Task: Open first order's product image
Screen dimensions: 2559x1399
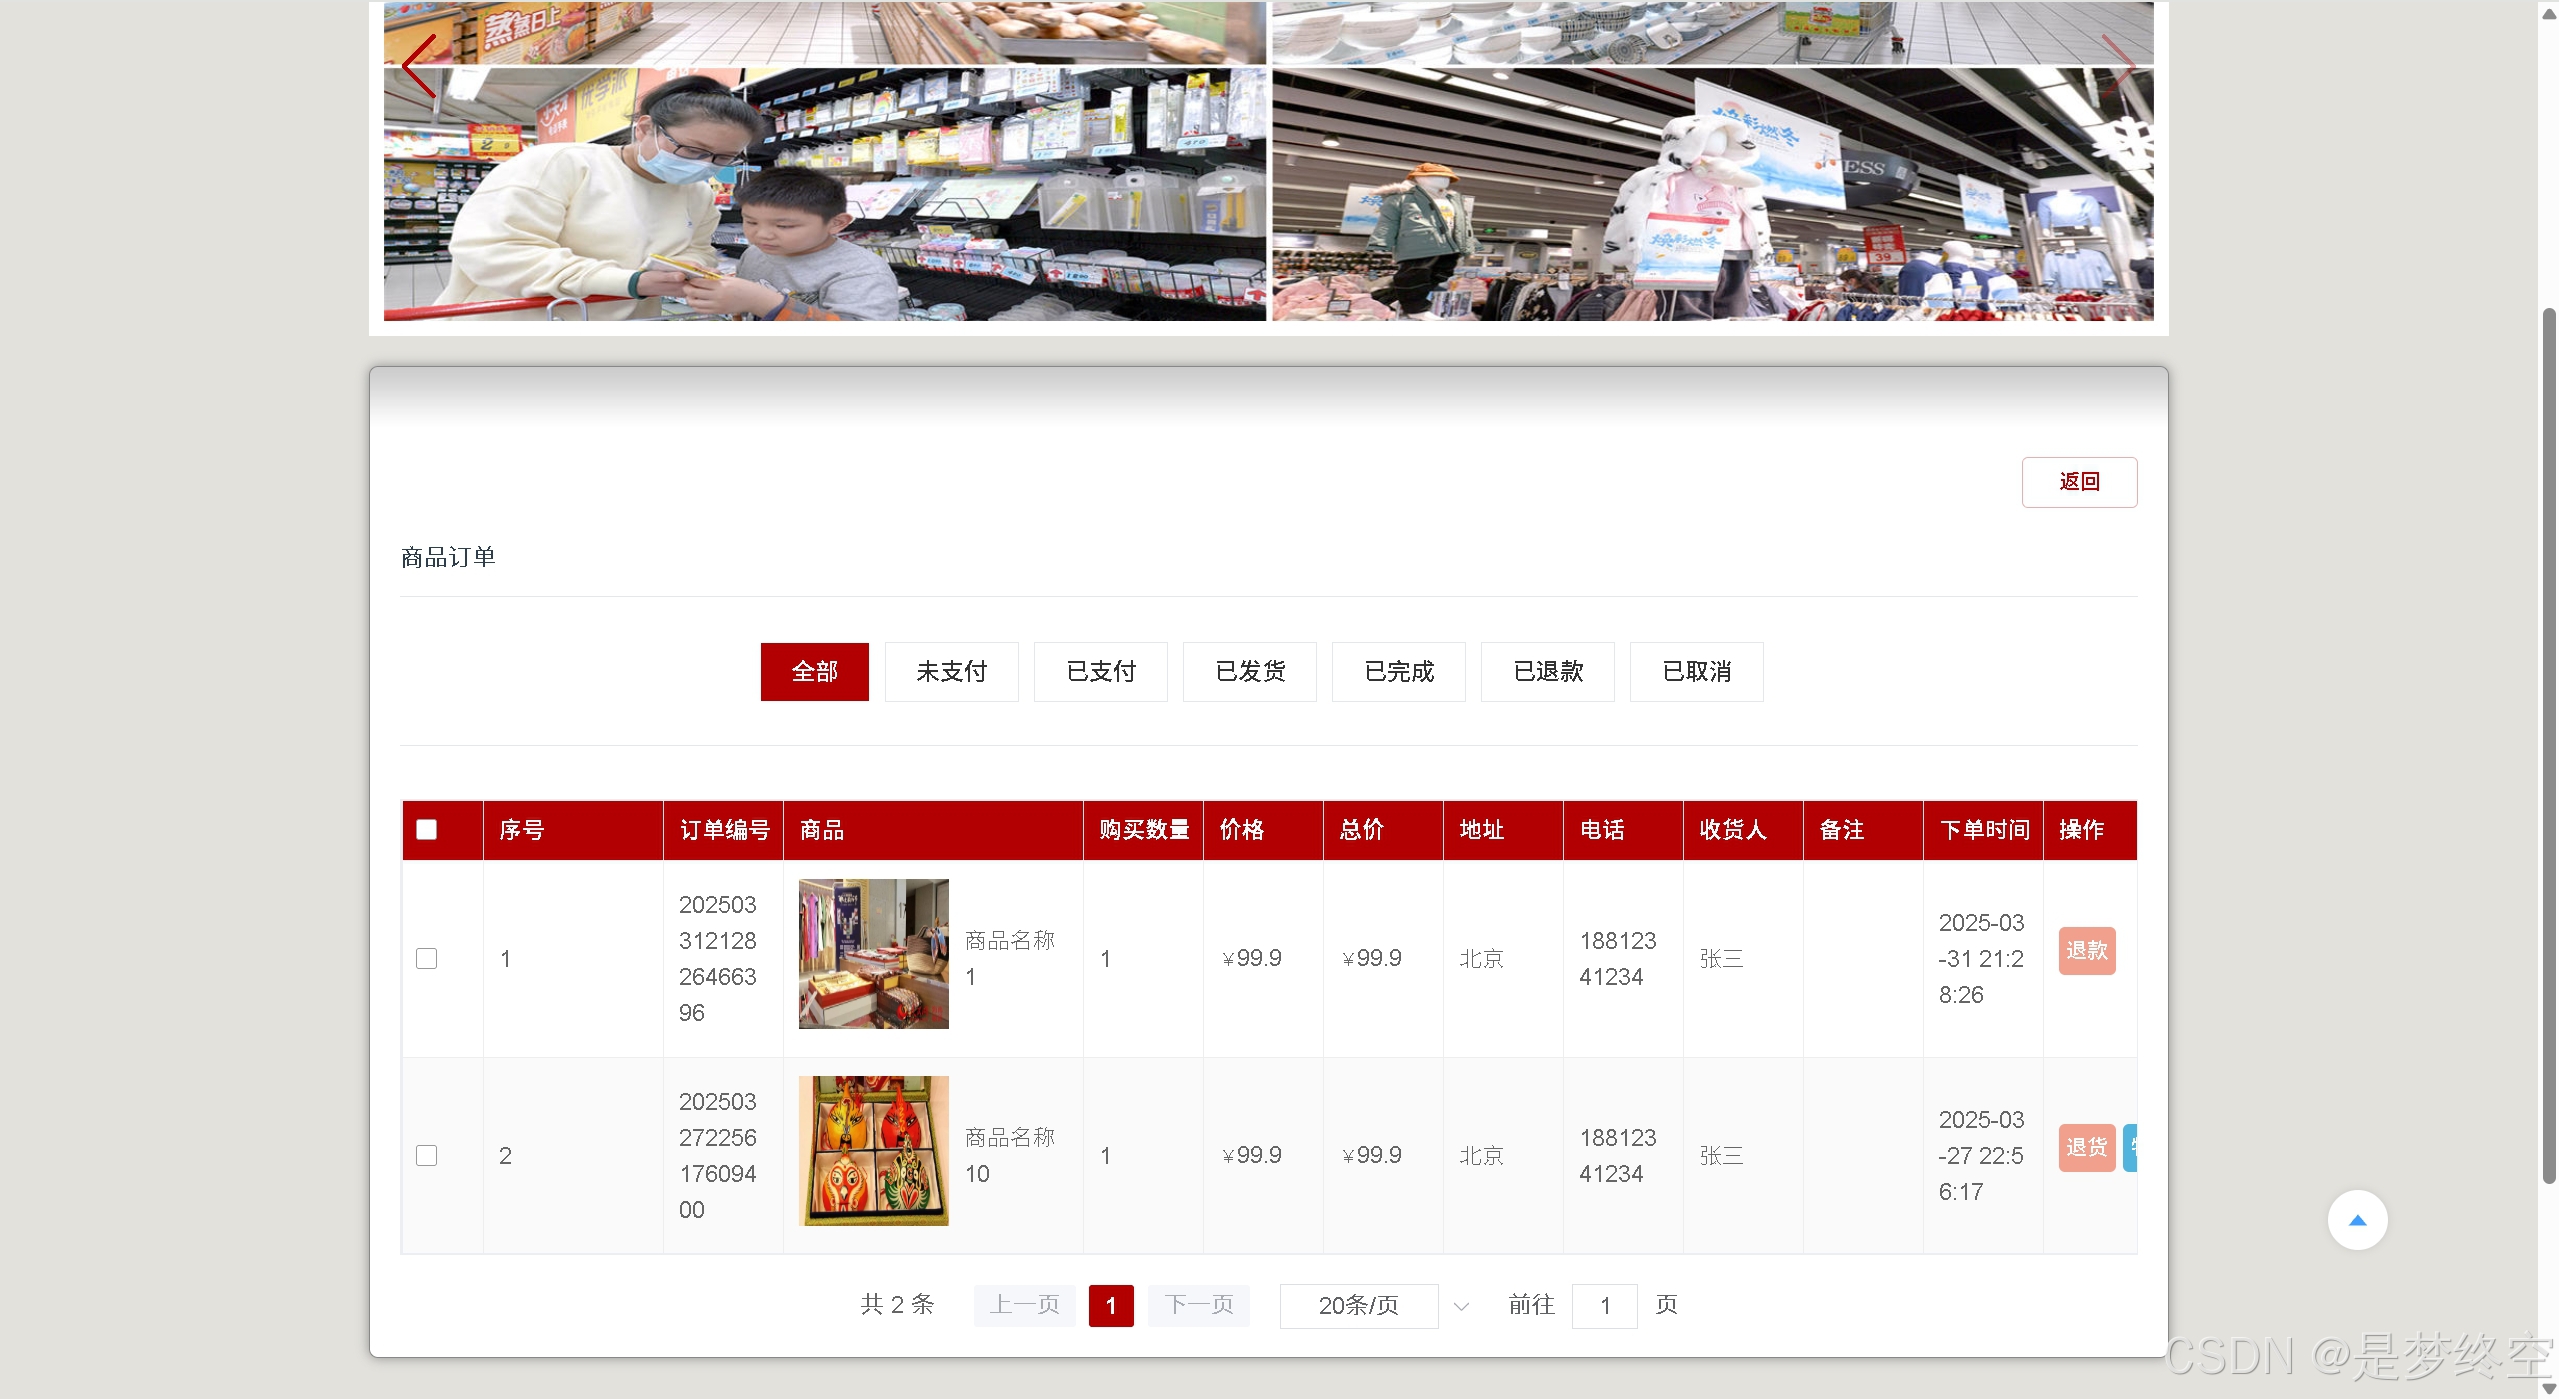Action: [x=873, y=954]
